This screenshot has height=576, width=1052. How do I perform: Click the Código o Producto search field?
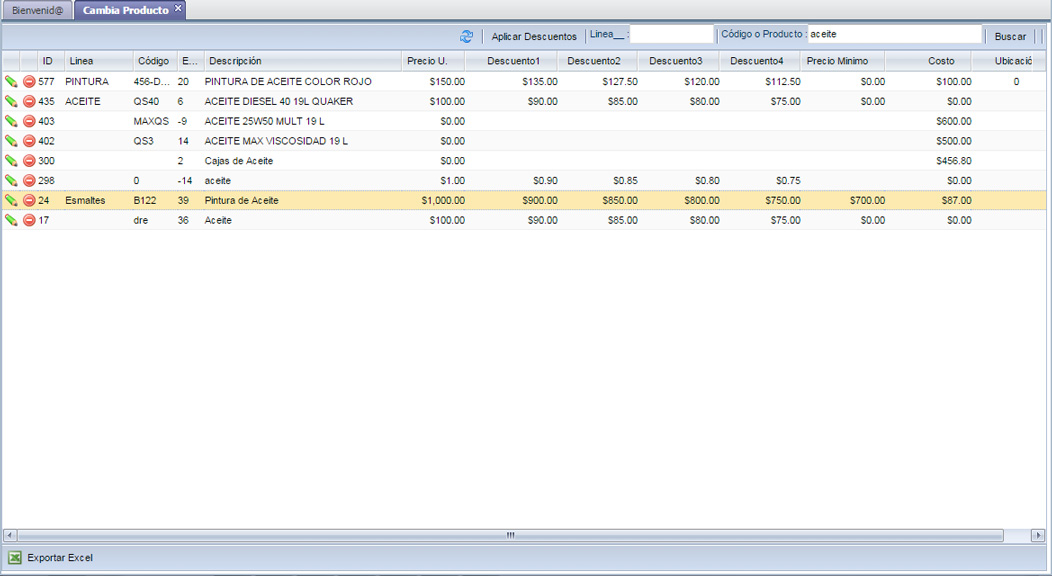click(x=894, y=35)
